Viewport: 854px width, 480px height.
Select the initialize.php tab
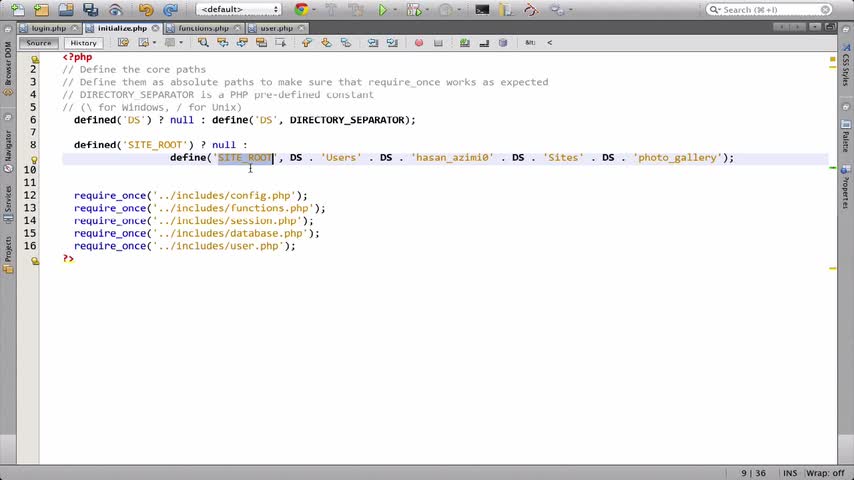coord(123,28)
